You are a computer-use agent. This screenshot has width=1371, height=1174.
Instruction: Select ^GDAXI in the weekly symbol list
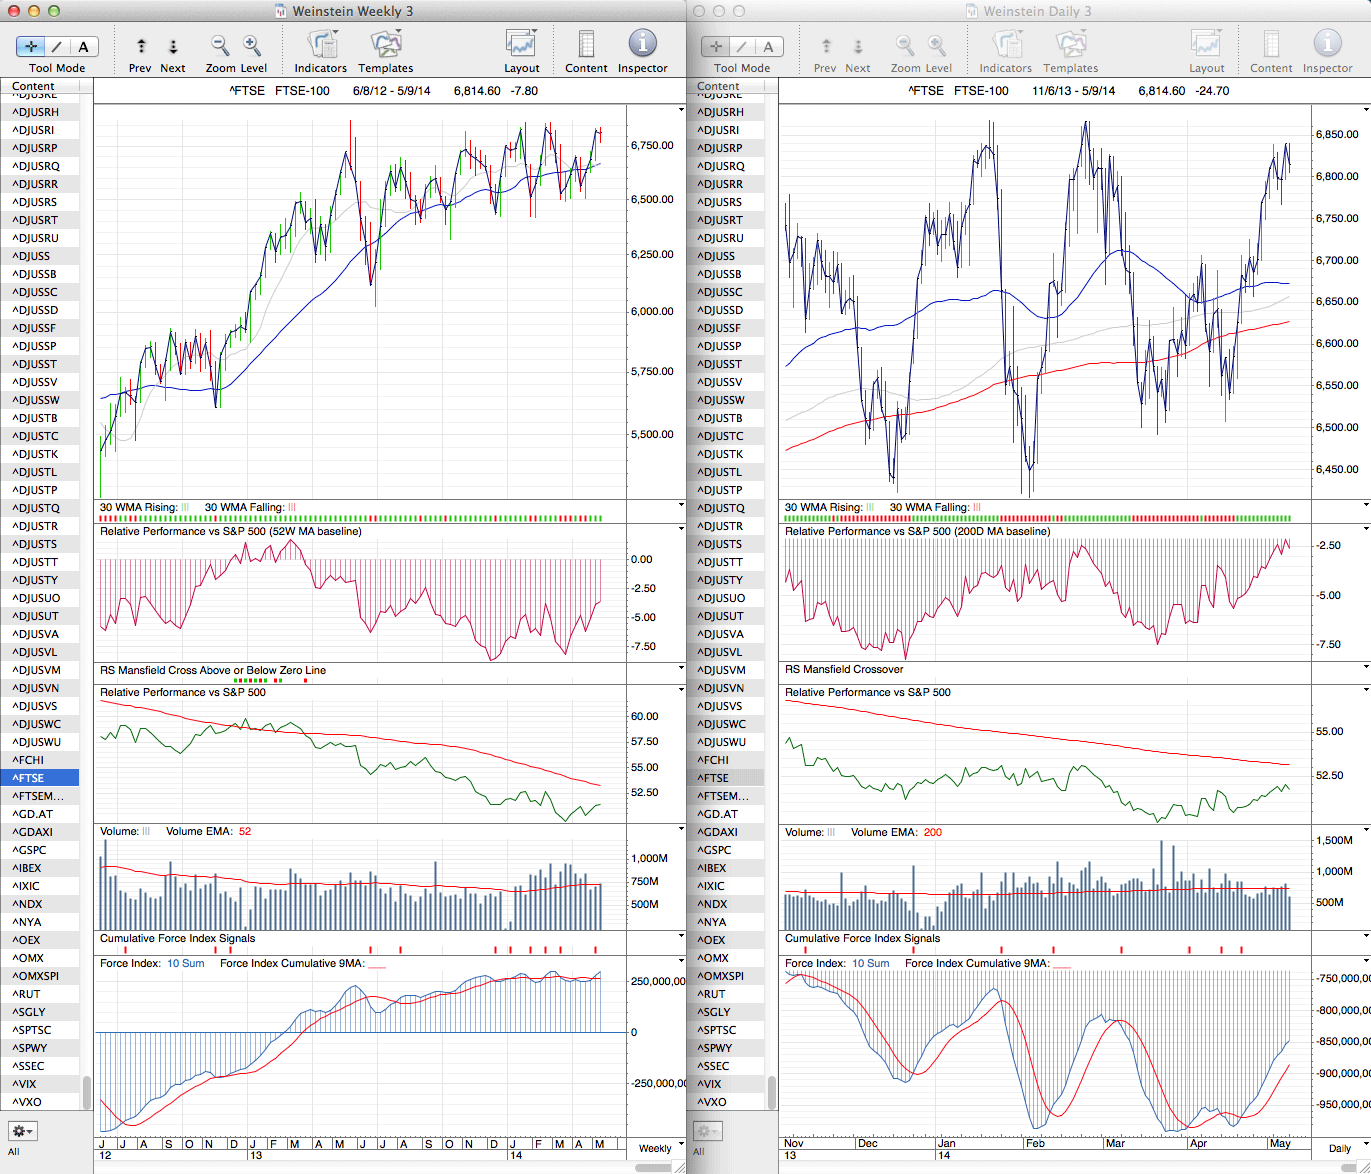coord(33,832)
